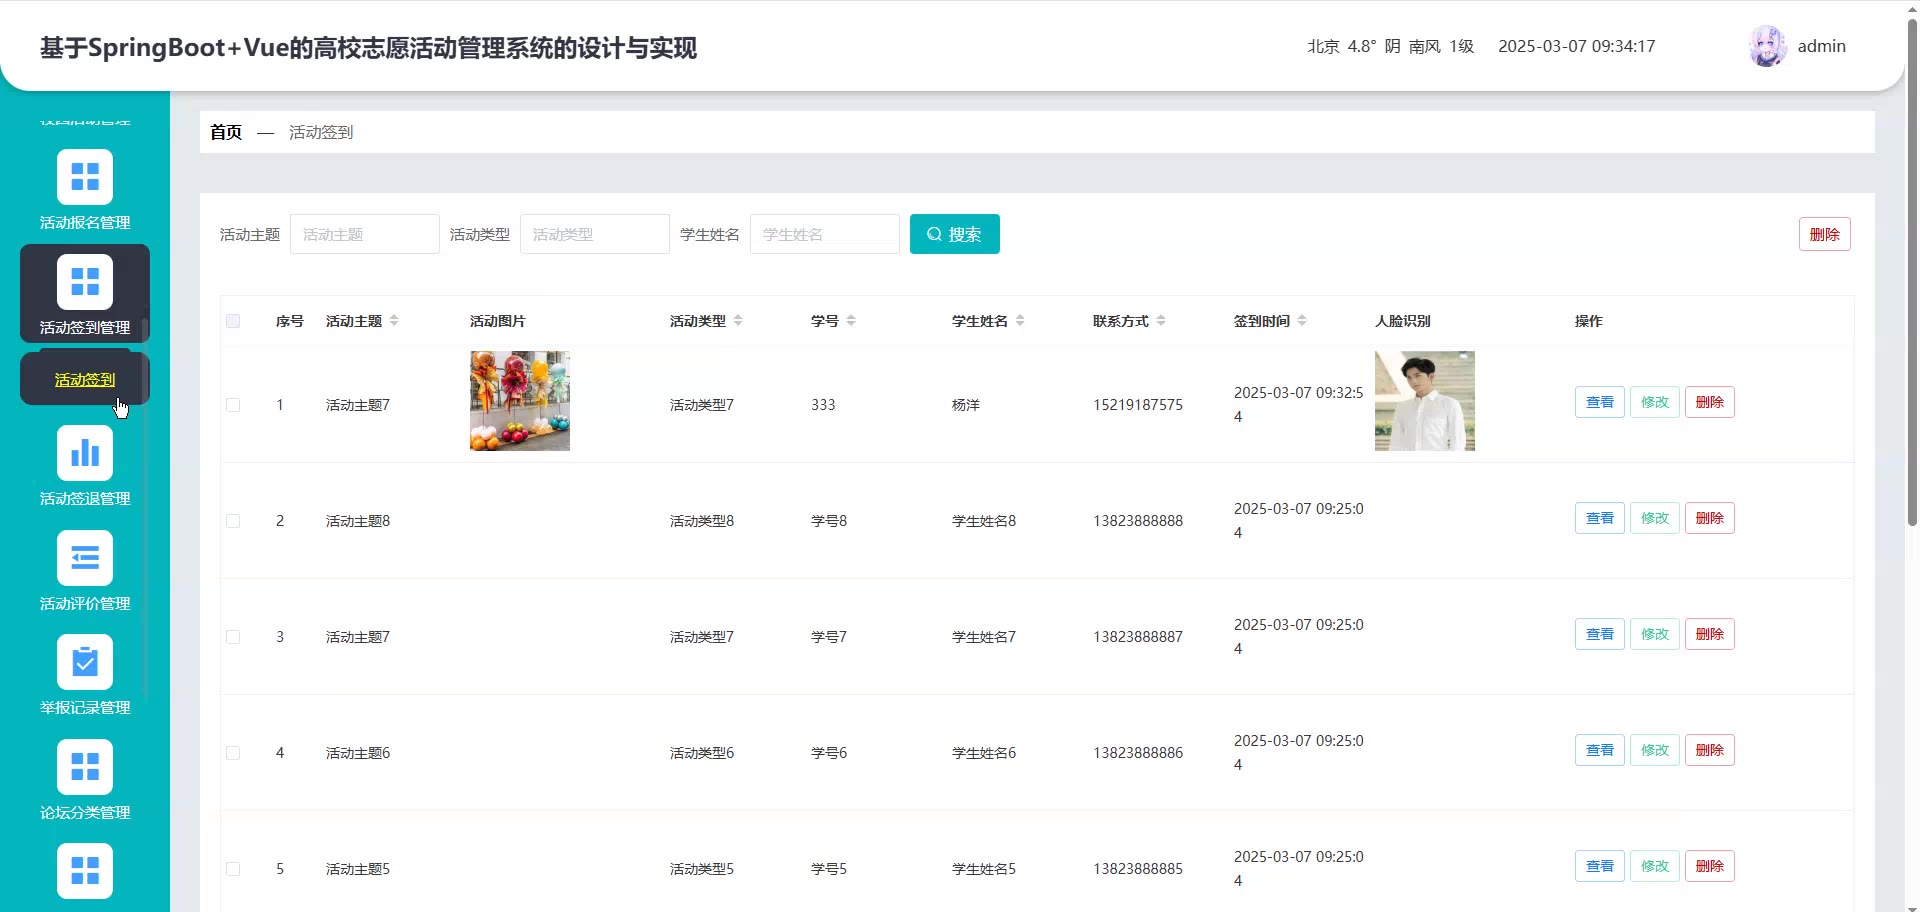Click 修改 for row 学生姓名7

1654,634
